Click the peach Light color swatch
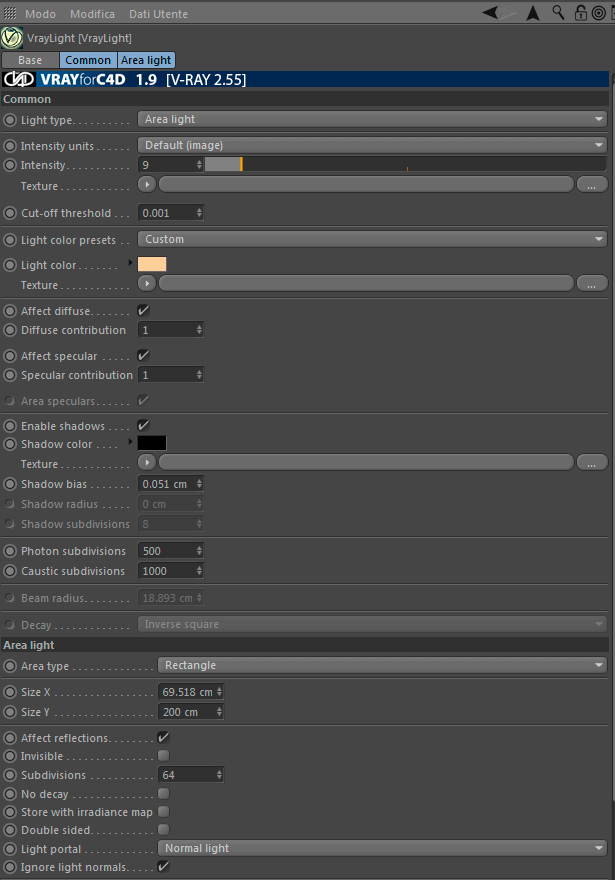The image size is (615, 880). coord(152,264)
